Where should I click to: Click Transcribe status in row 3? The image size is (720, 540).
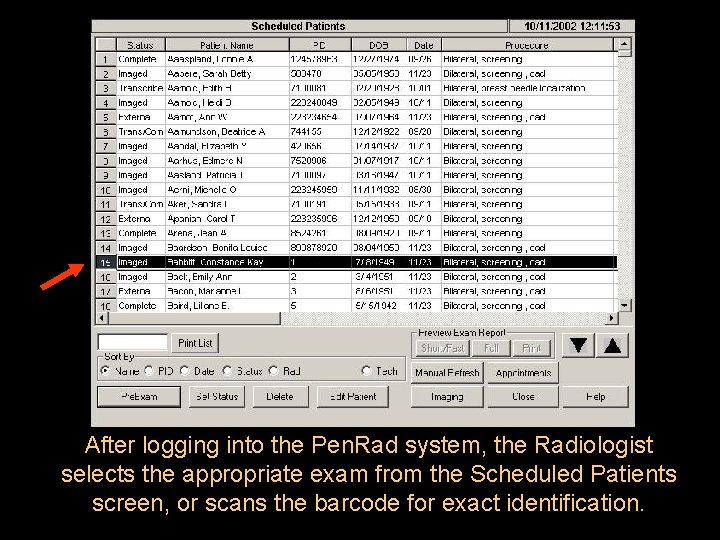(x=141, y=88)
